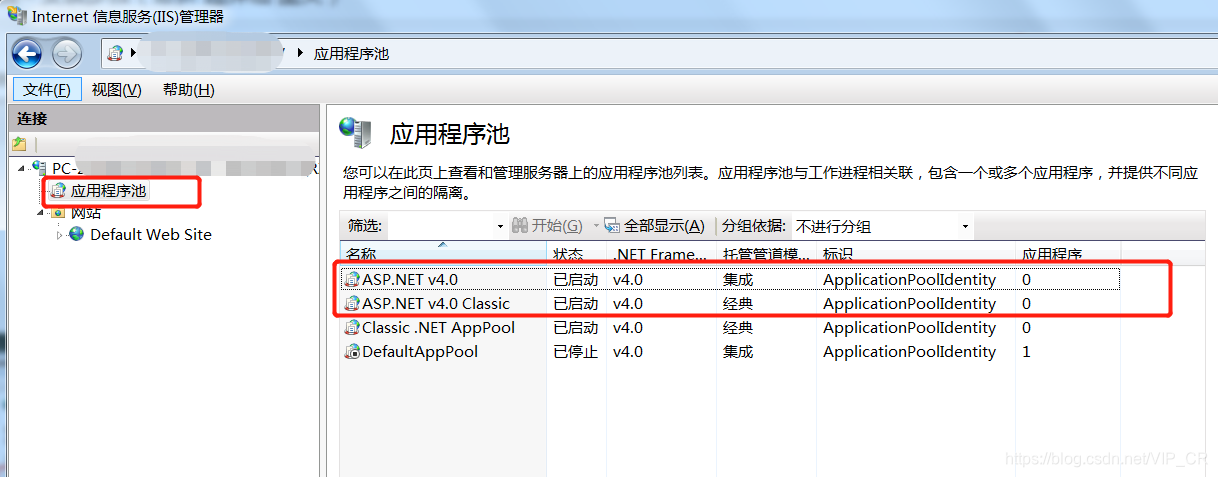The height and width of the screenshot is (477, 1218).
Task: Click 集成 pipeline mode in ASP.NET v4.0 row
Action: 738,279
